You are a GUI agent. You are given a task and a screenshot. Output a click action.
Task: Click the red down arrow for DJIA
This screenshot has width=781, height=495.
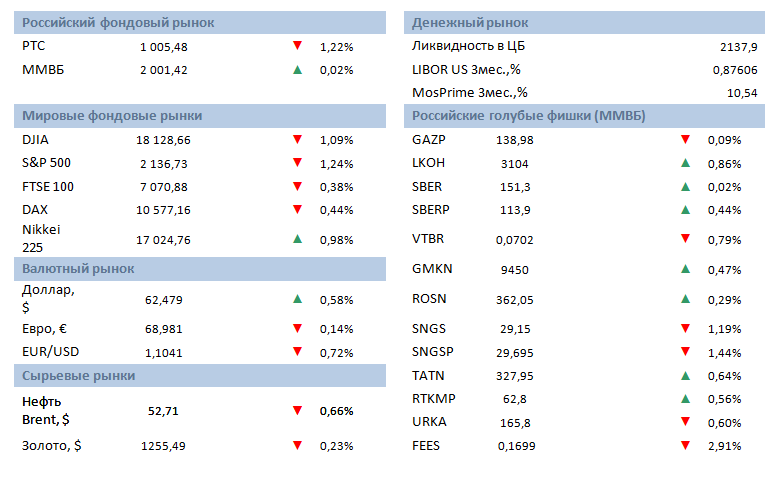click(297, 139)
